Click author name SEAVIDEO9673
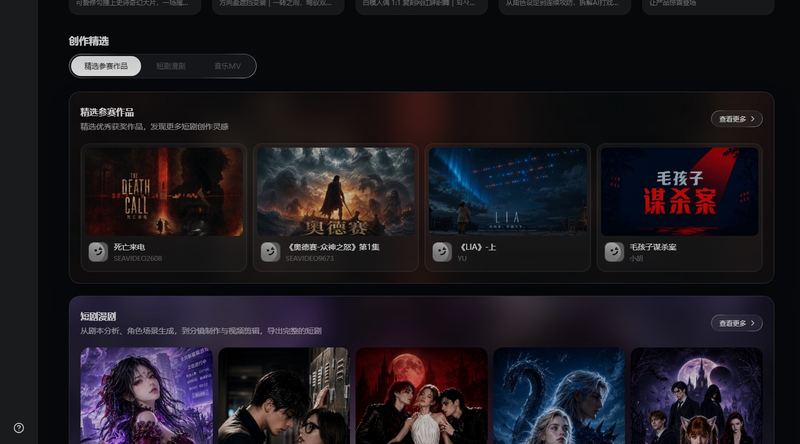The height and width of the screenshot is (444, 800). tap(310, 259)
